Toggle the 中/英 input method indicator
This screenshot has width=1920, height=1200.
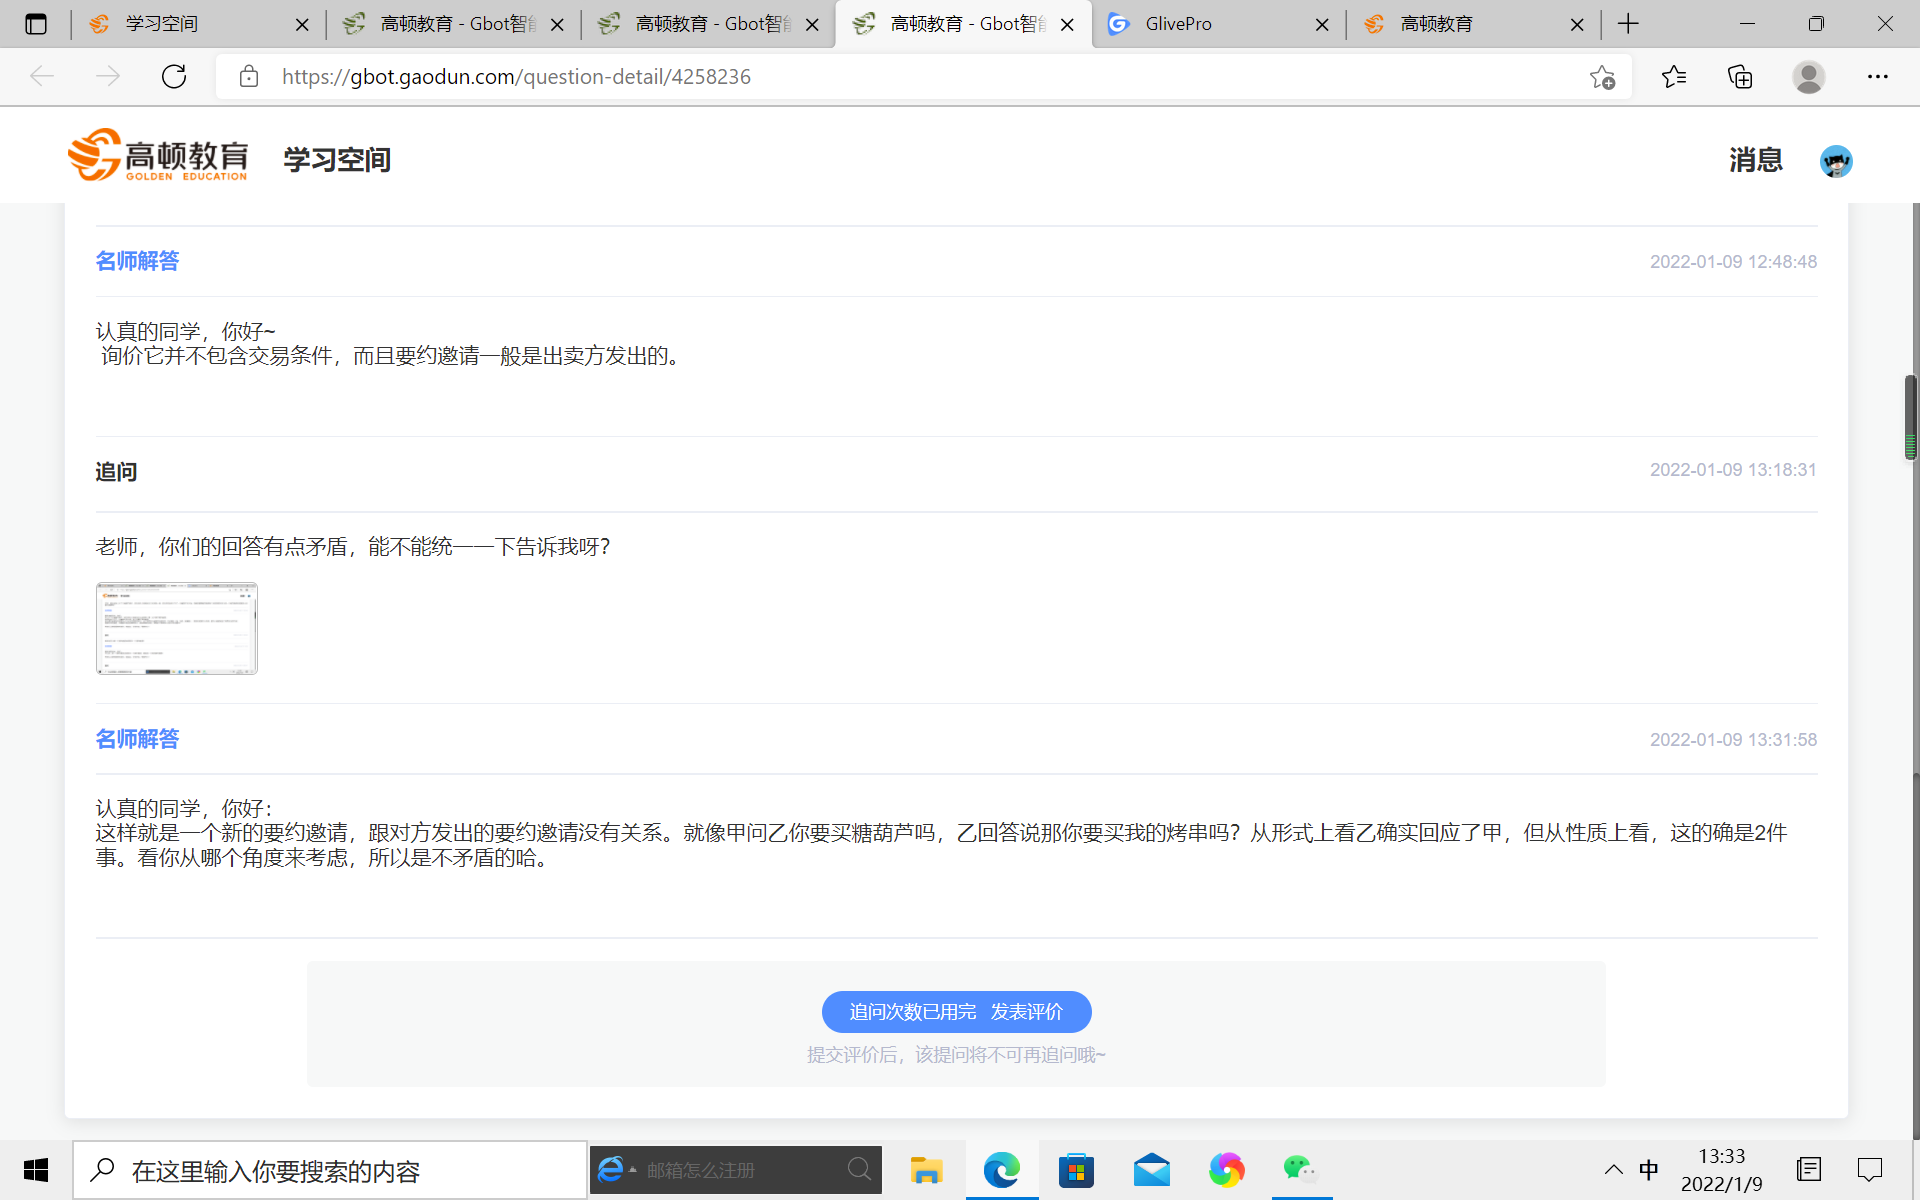1650,1169
